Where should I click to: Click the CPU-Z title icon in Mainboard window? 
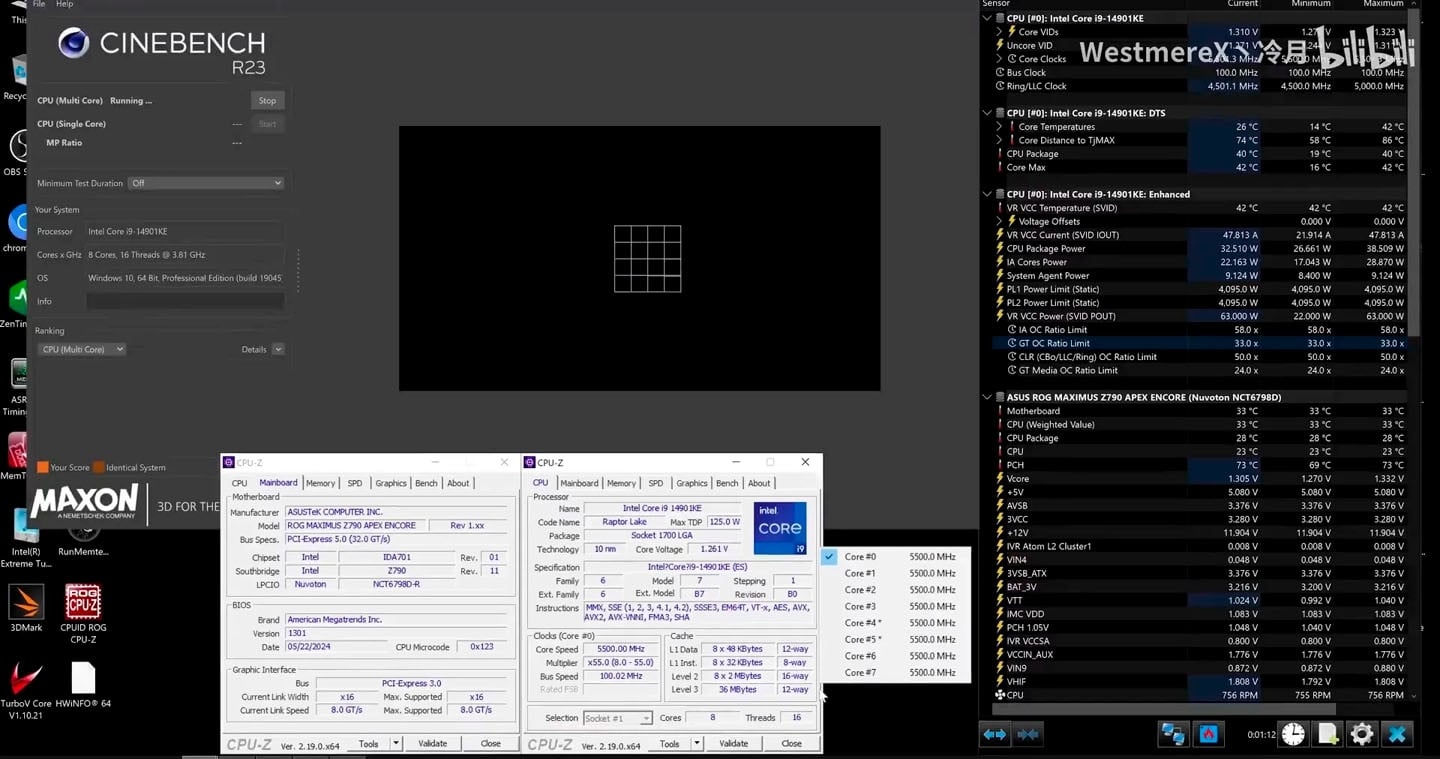[229, 462]
